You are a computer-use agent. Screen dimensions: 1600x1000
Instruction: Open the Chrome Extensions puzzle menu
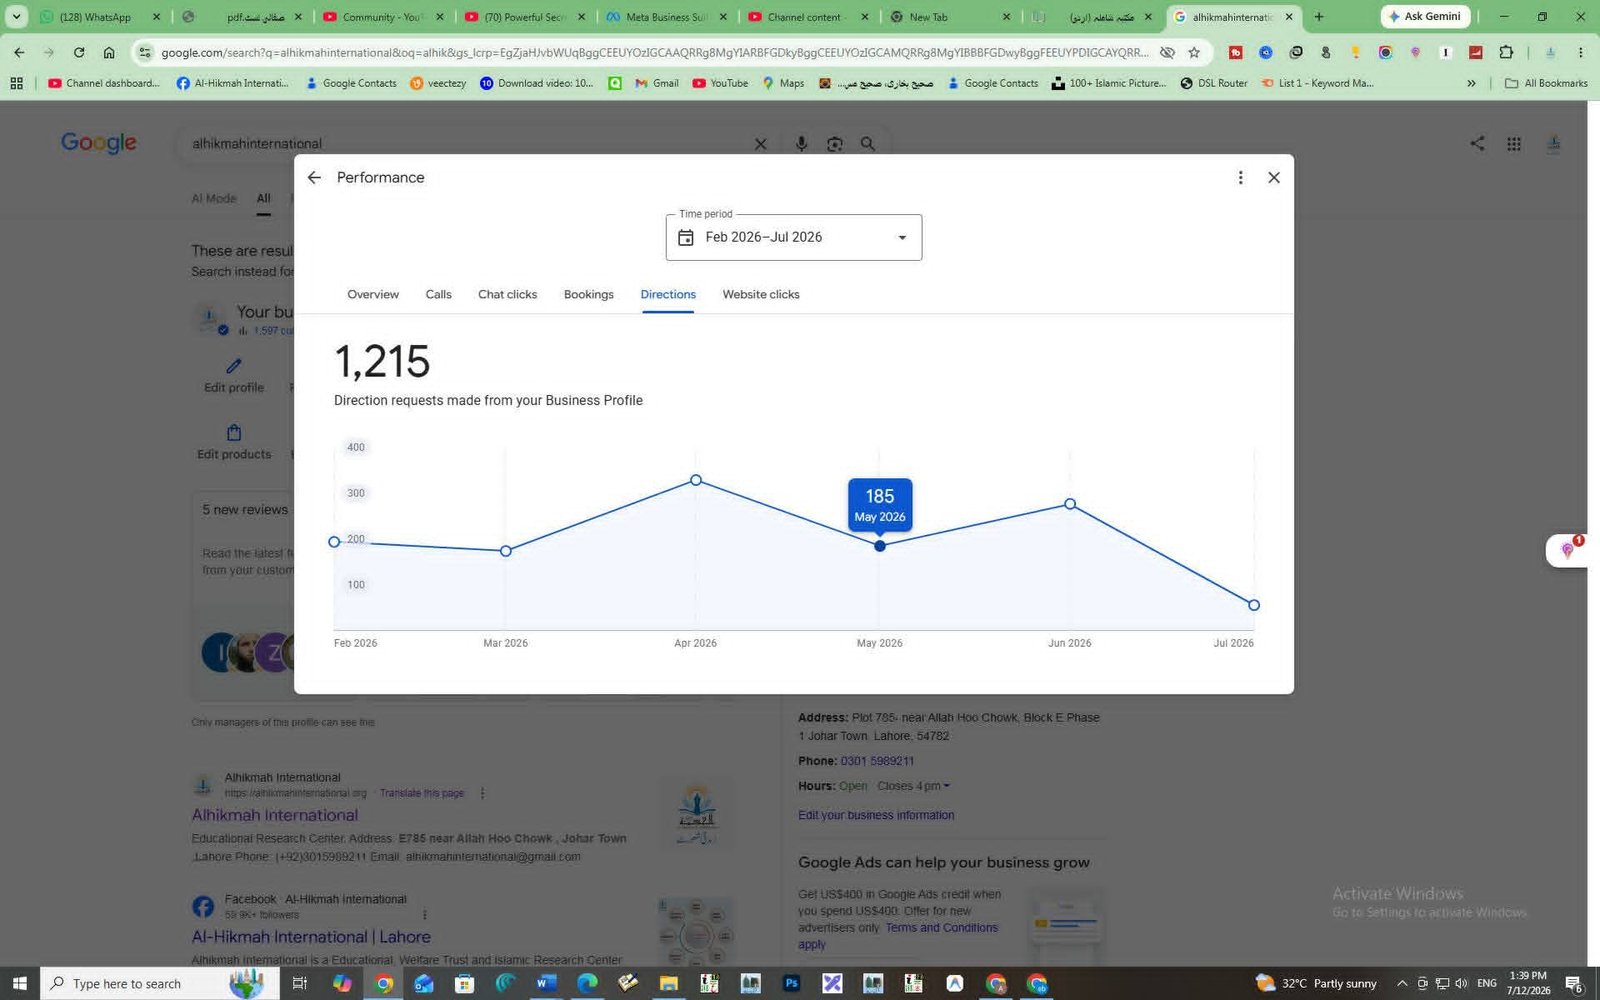pyautogui.click(x=1506, y=52)
